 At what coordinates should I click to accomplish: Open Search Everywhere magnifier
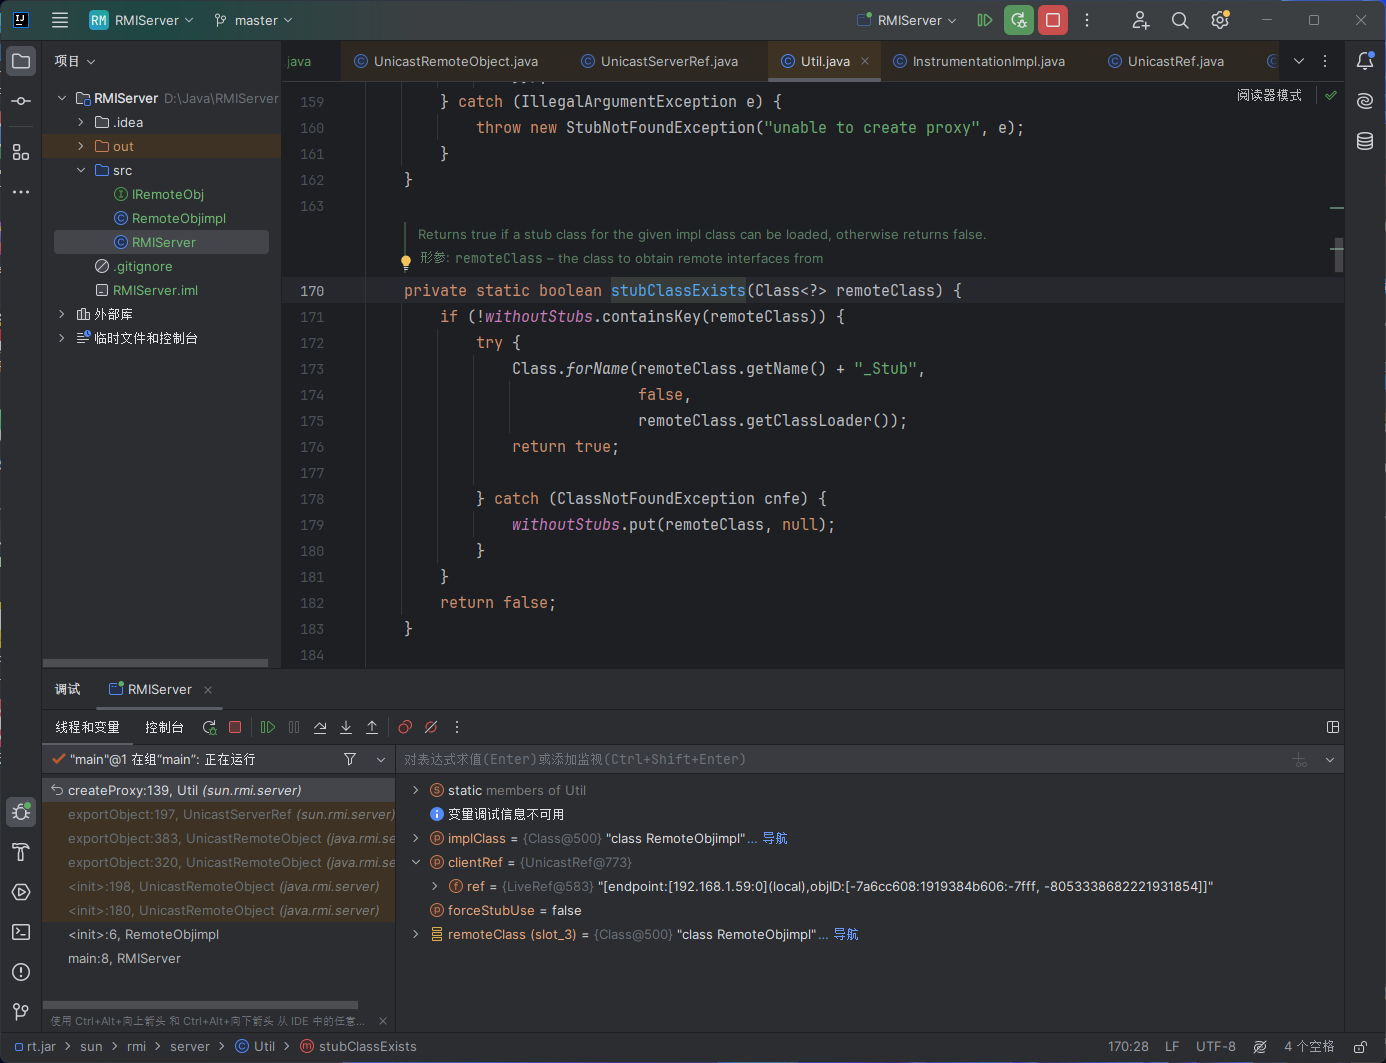click(x=1180, y=20)
